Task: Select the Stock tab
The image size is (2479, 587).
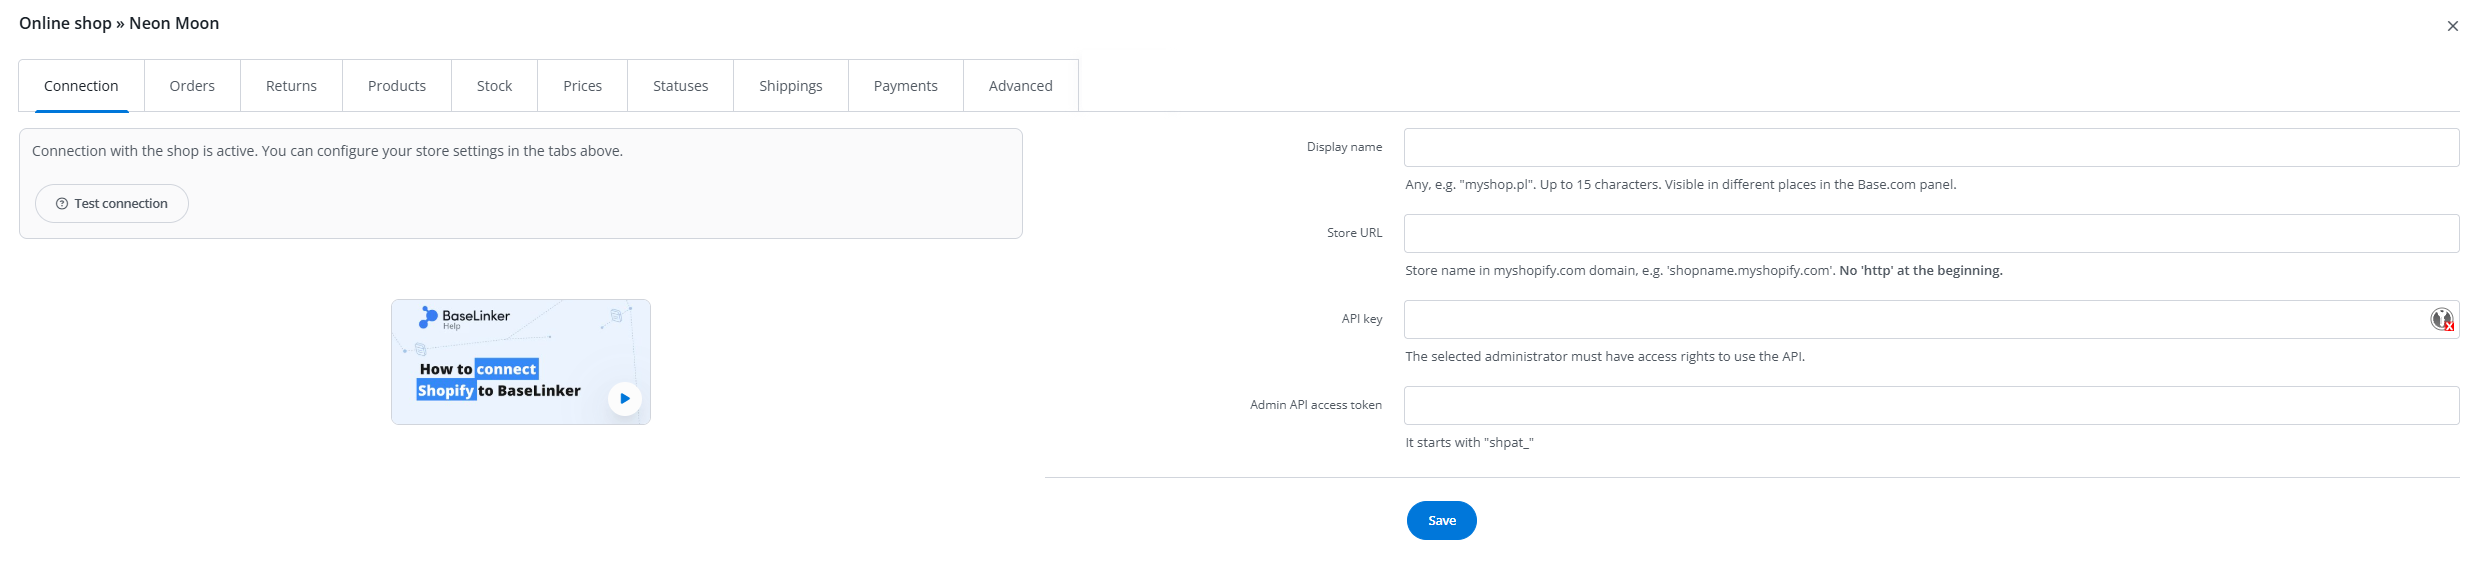Action: [x=494, y=86]
